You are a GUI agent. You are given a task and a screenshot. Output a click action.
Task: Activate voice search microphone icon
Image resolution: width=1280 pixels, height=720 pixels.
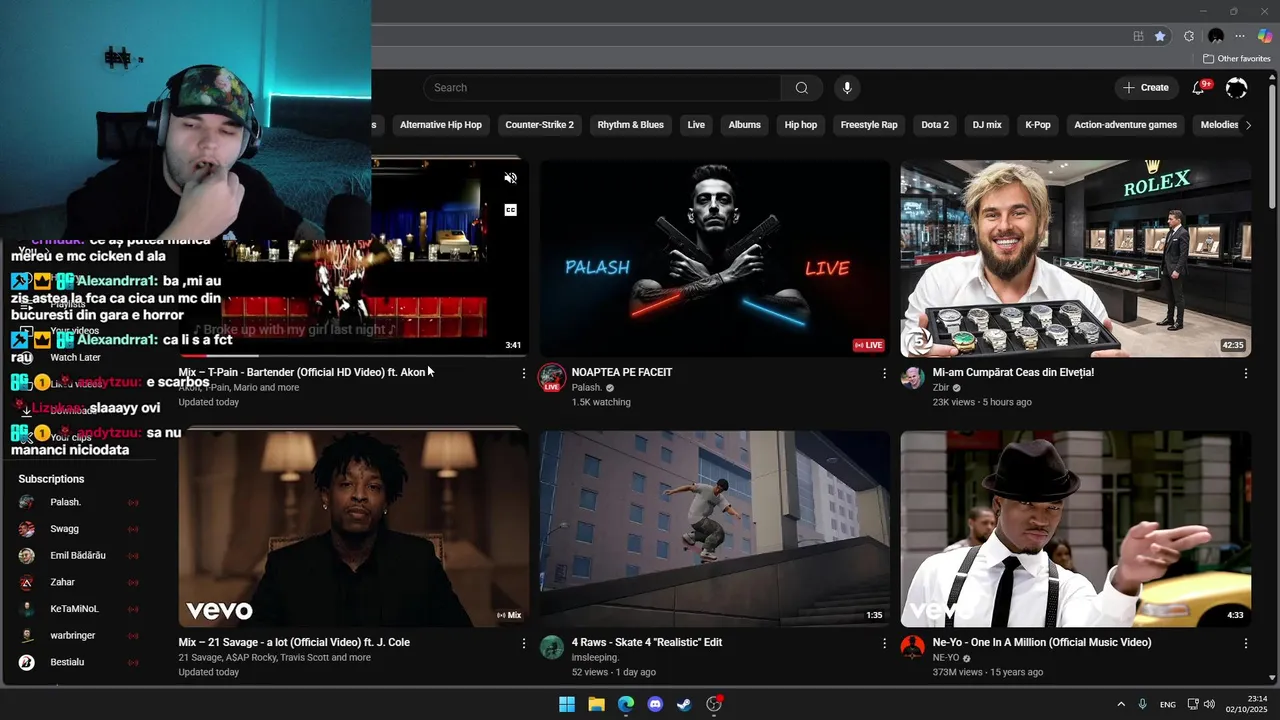tap(847, 88)
